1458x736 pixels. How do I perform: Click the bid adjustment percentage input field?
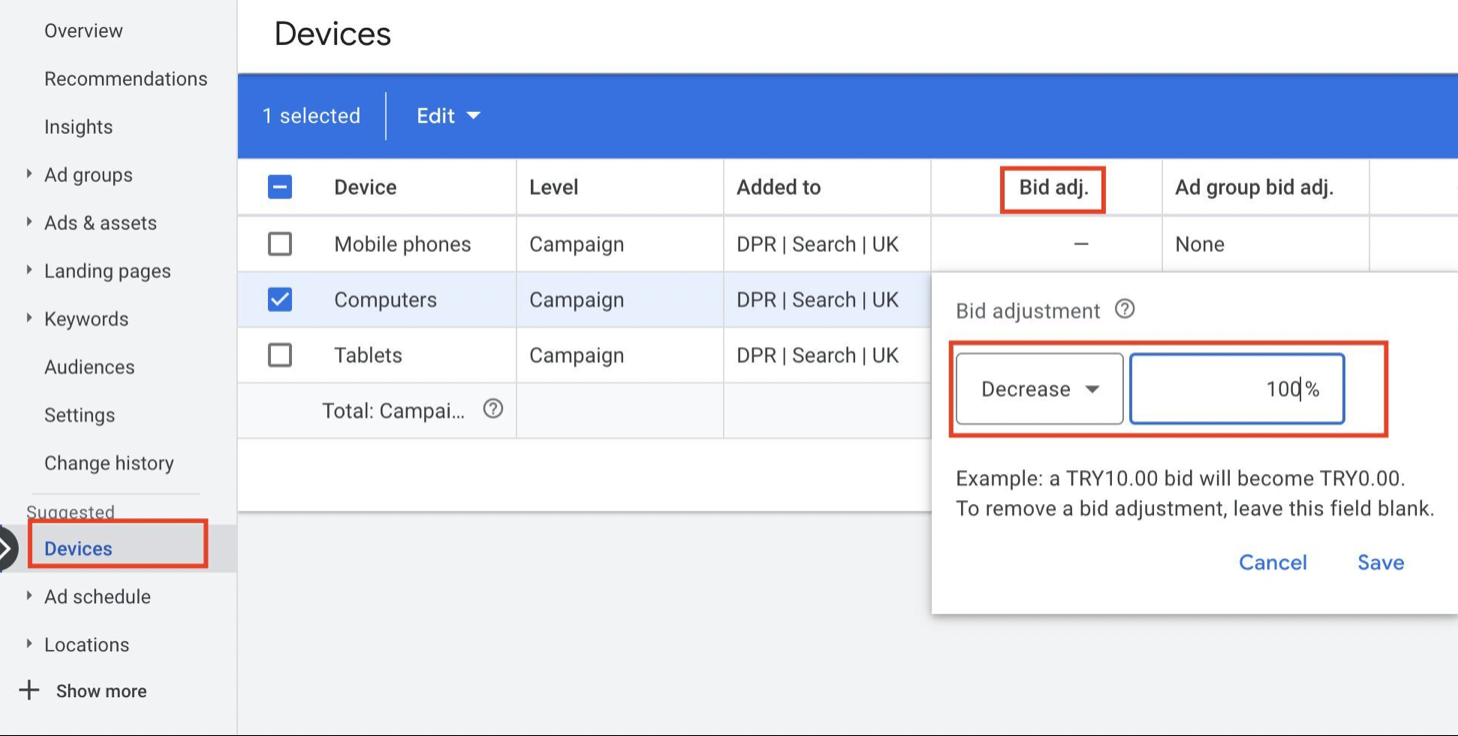1237,389
